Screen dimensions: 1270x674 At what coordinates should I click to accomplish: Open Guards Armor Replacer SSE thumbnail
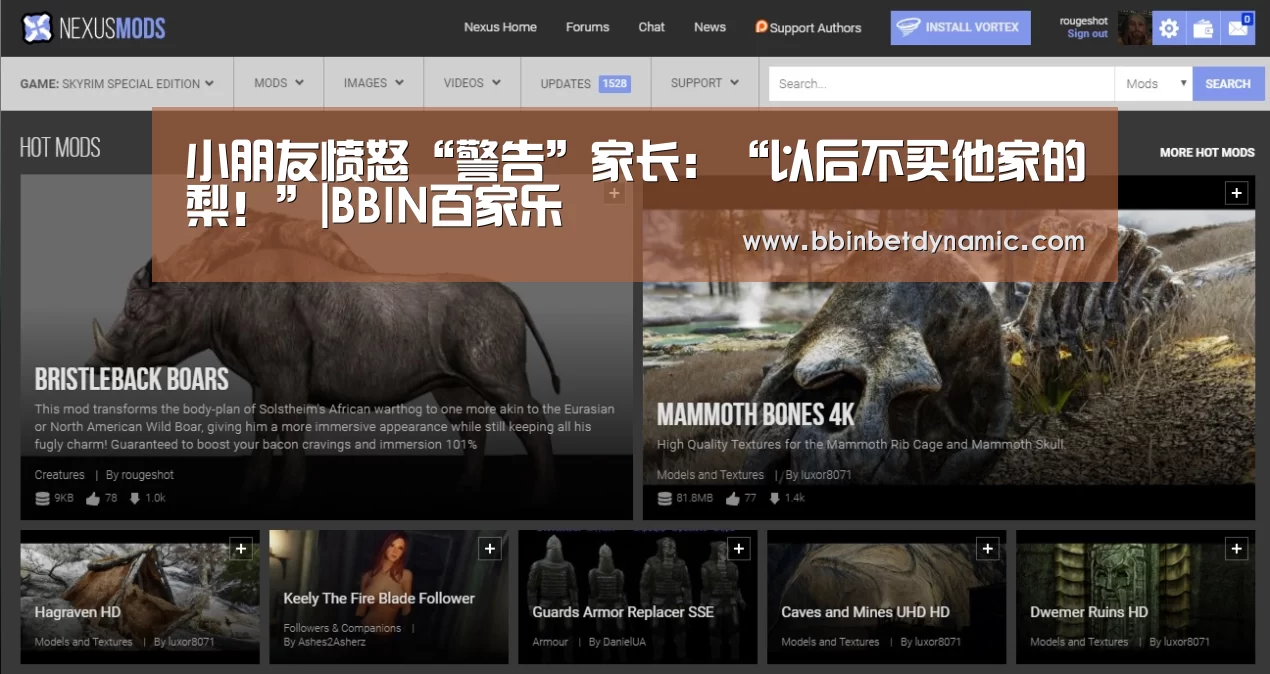[x=638, y=597]
